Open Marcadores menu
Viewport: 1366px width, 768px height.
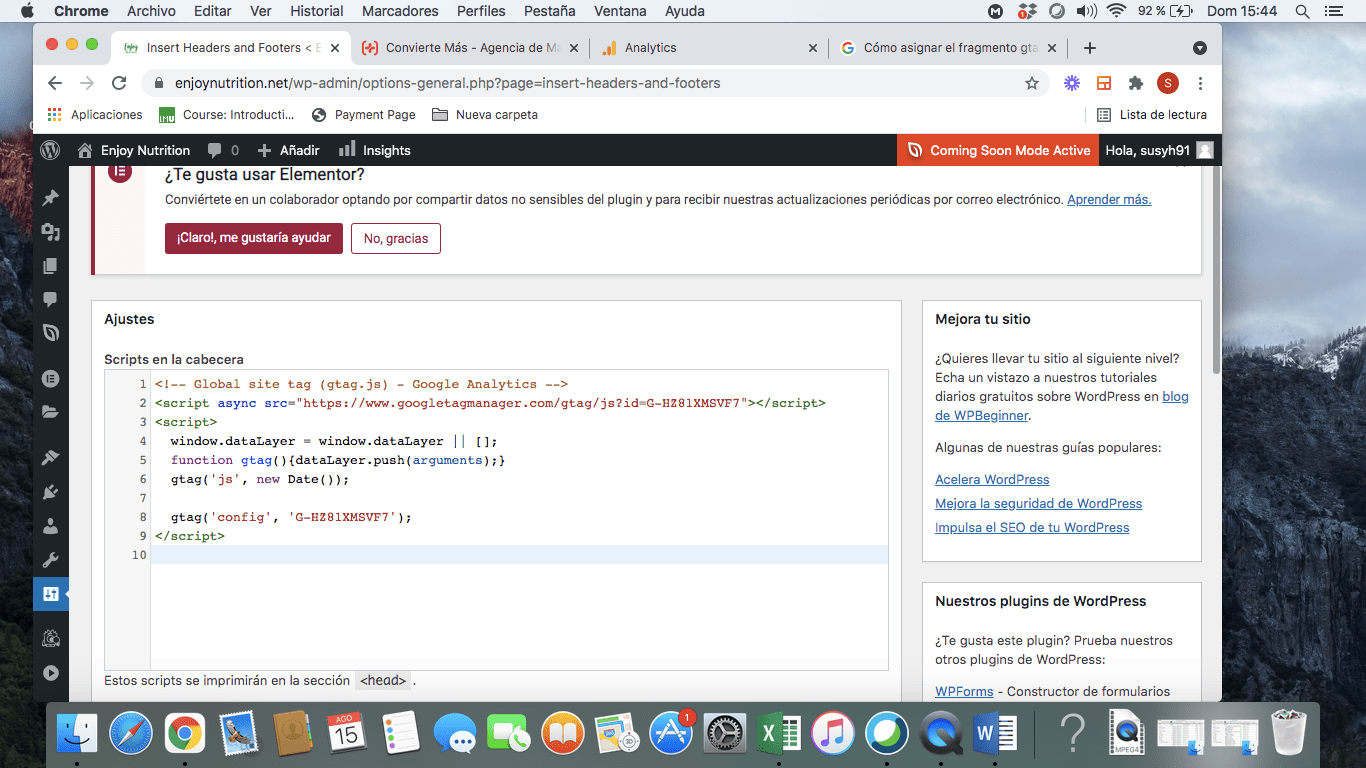[x=400, y=11]
